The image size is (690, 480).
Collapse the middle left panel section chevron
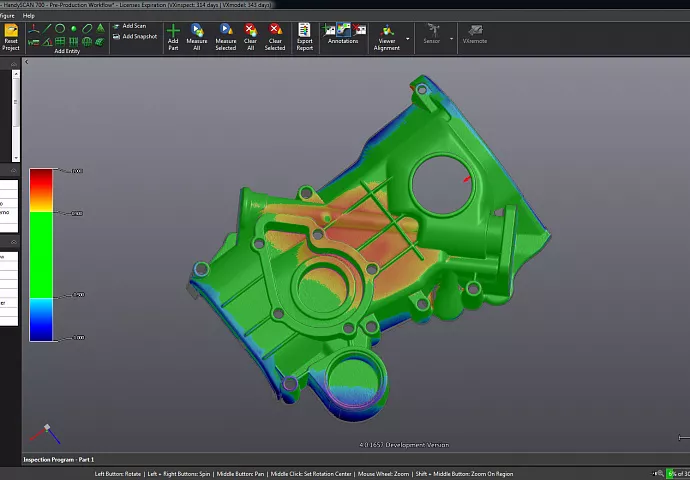(13, 171)
